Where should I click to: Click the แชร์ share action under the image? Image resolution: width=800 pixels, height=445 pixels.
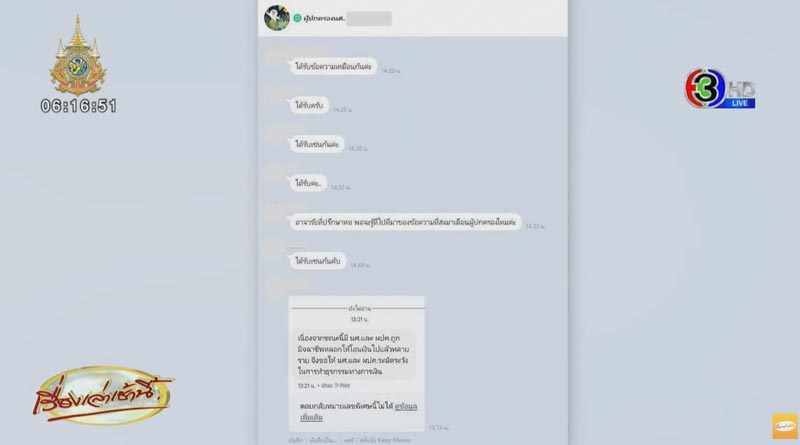point(349,440)
